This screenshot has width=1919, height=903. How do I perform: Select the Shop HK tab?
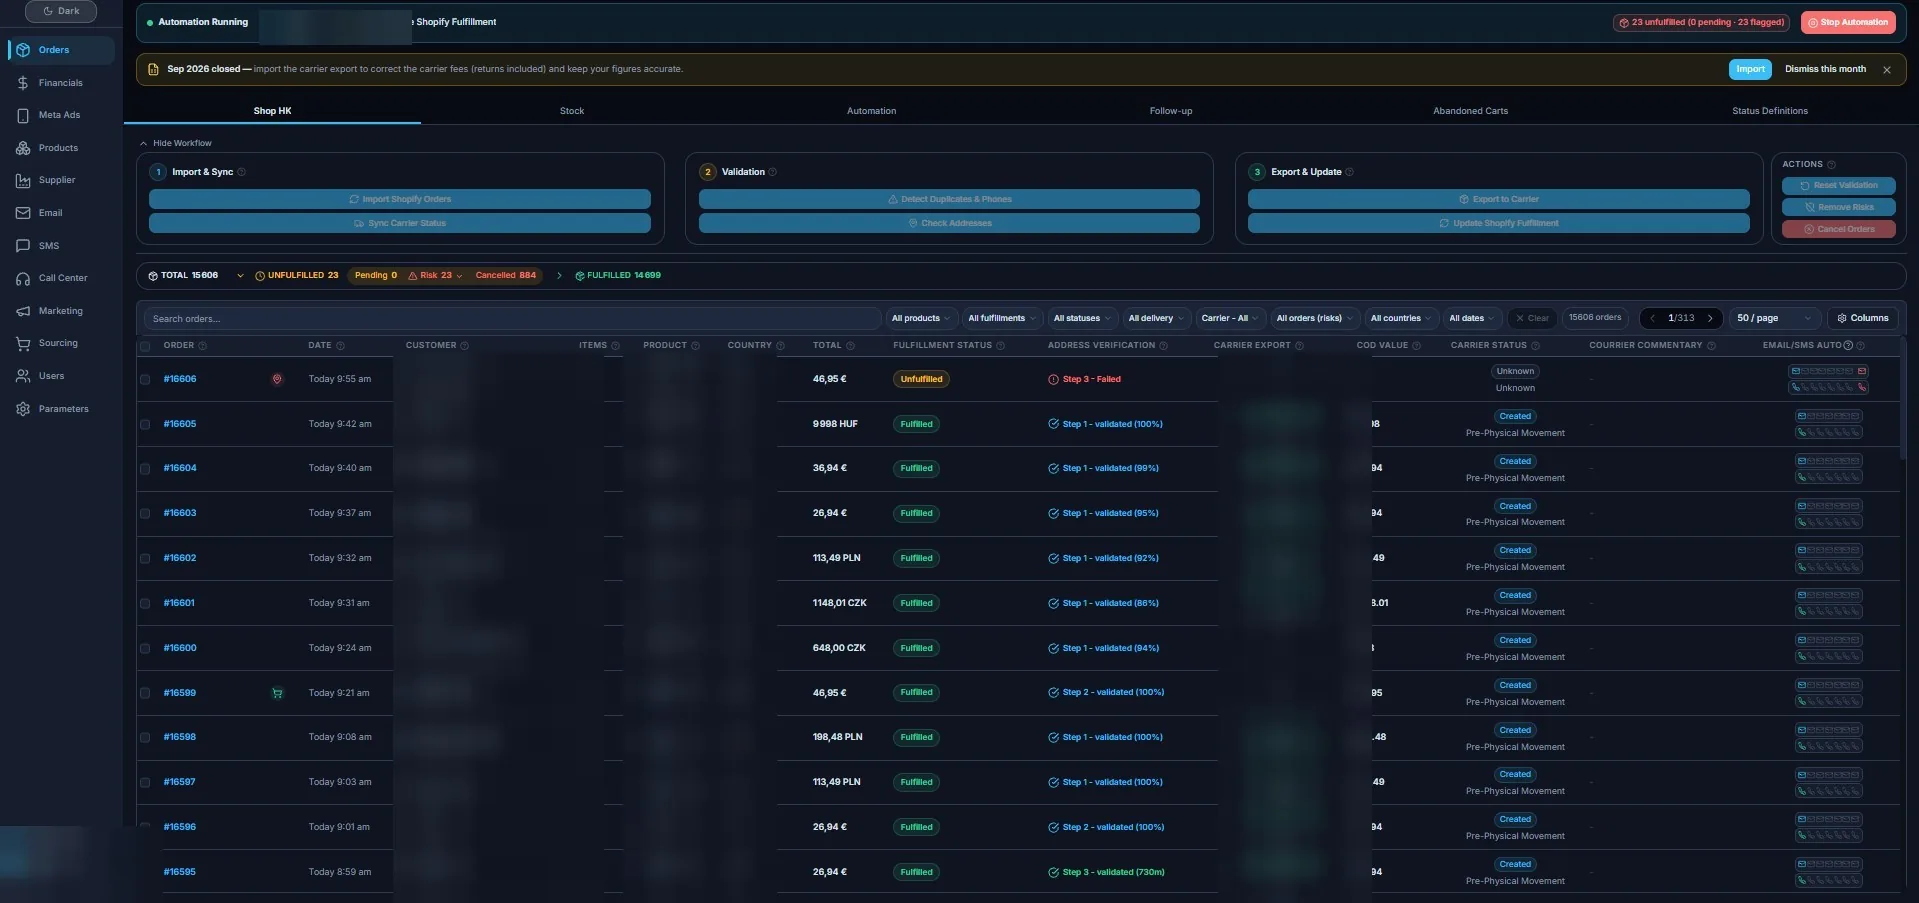(x=272, y=111)
